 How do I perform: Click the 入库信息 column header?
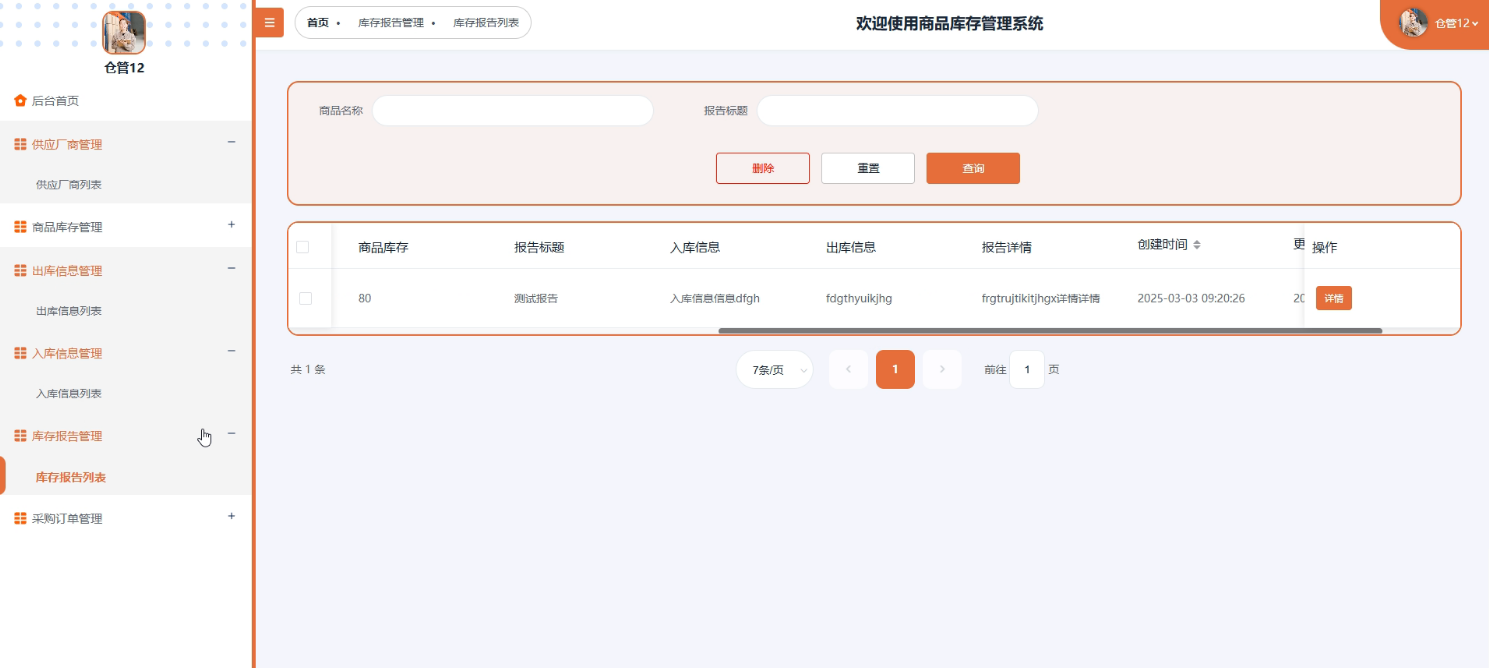click(695, 247)
